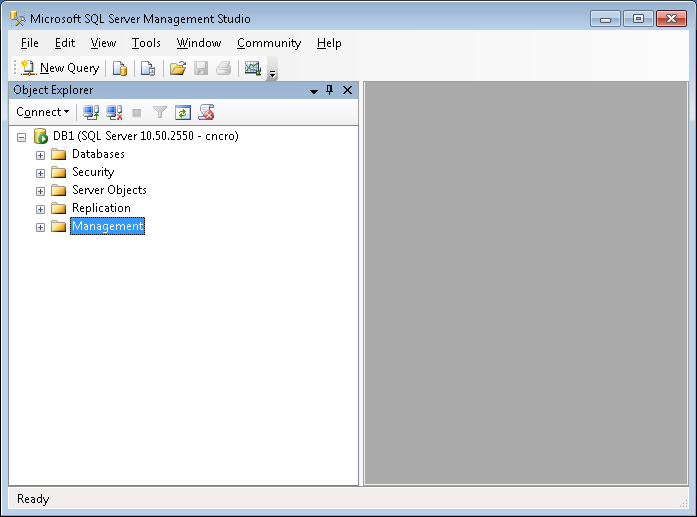Click the Refresh icon in Object Explorer
Image resolution: width=697 pixels, height=517 pixels.
point(183,112)
